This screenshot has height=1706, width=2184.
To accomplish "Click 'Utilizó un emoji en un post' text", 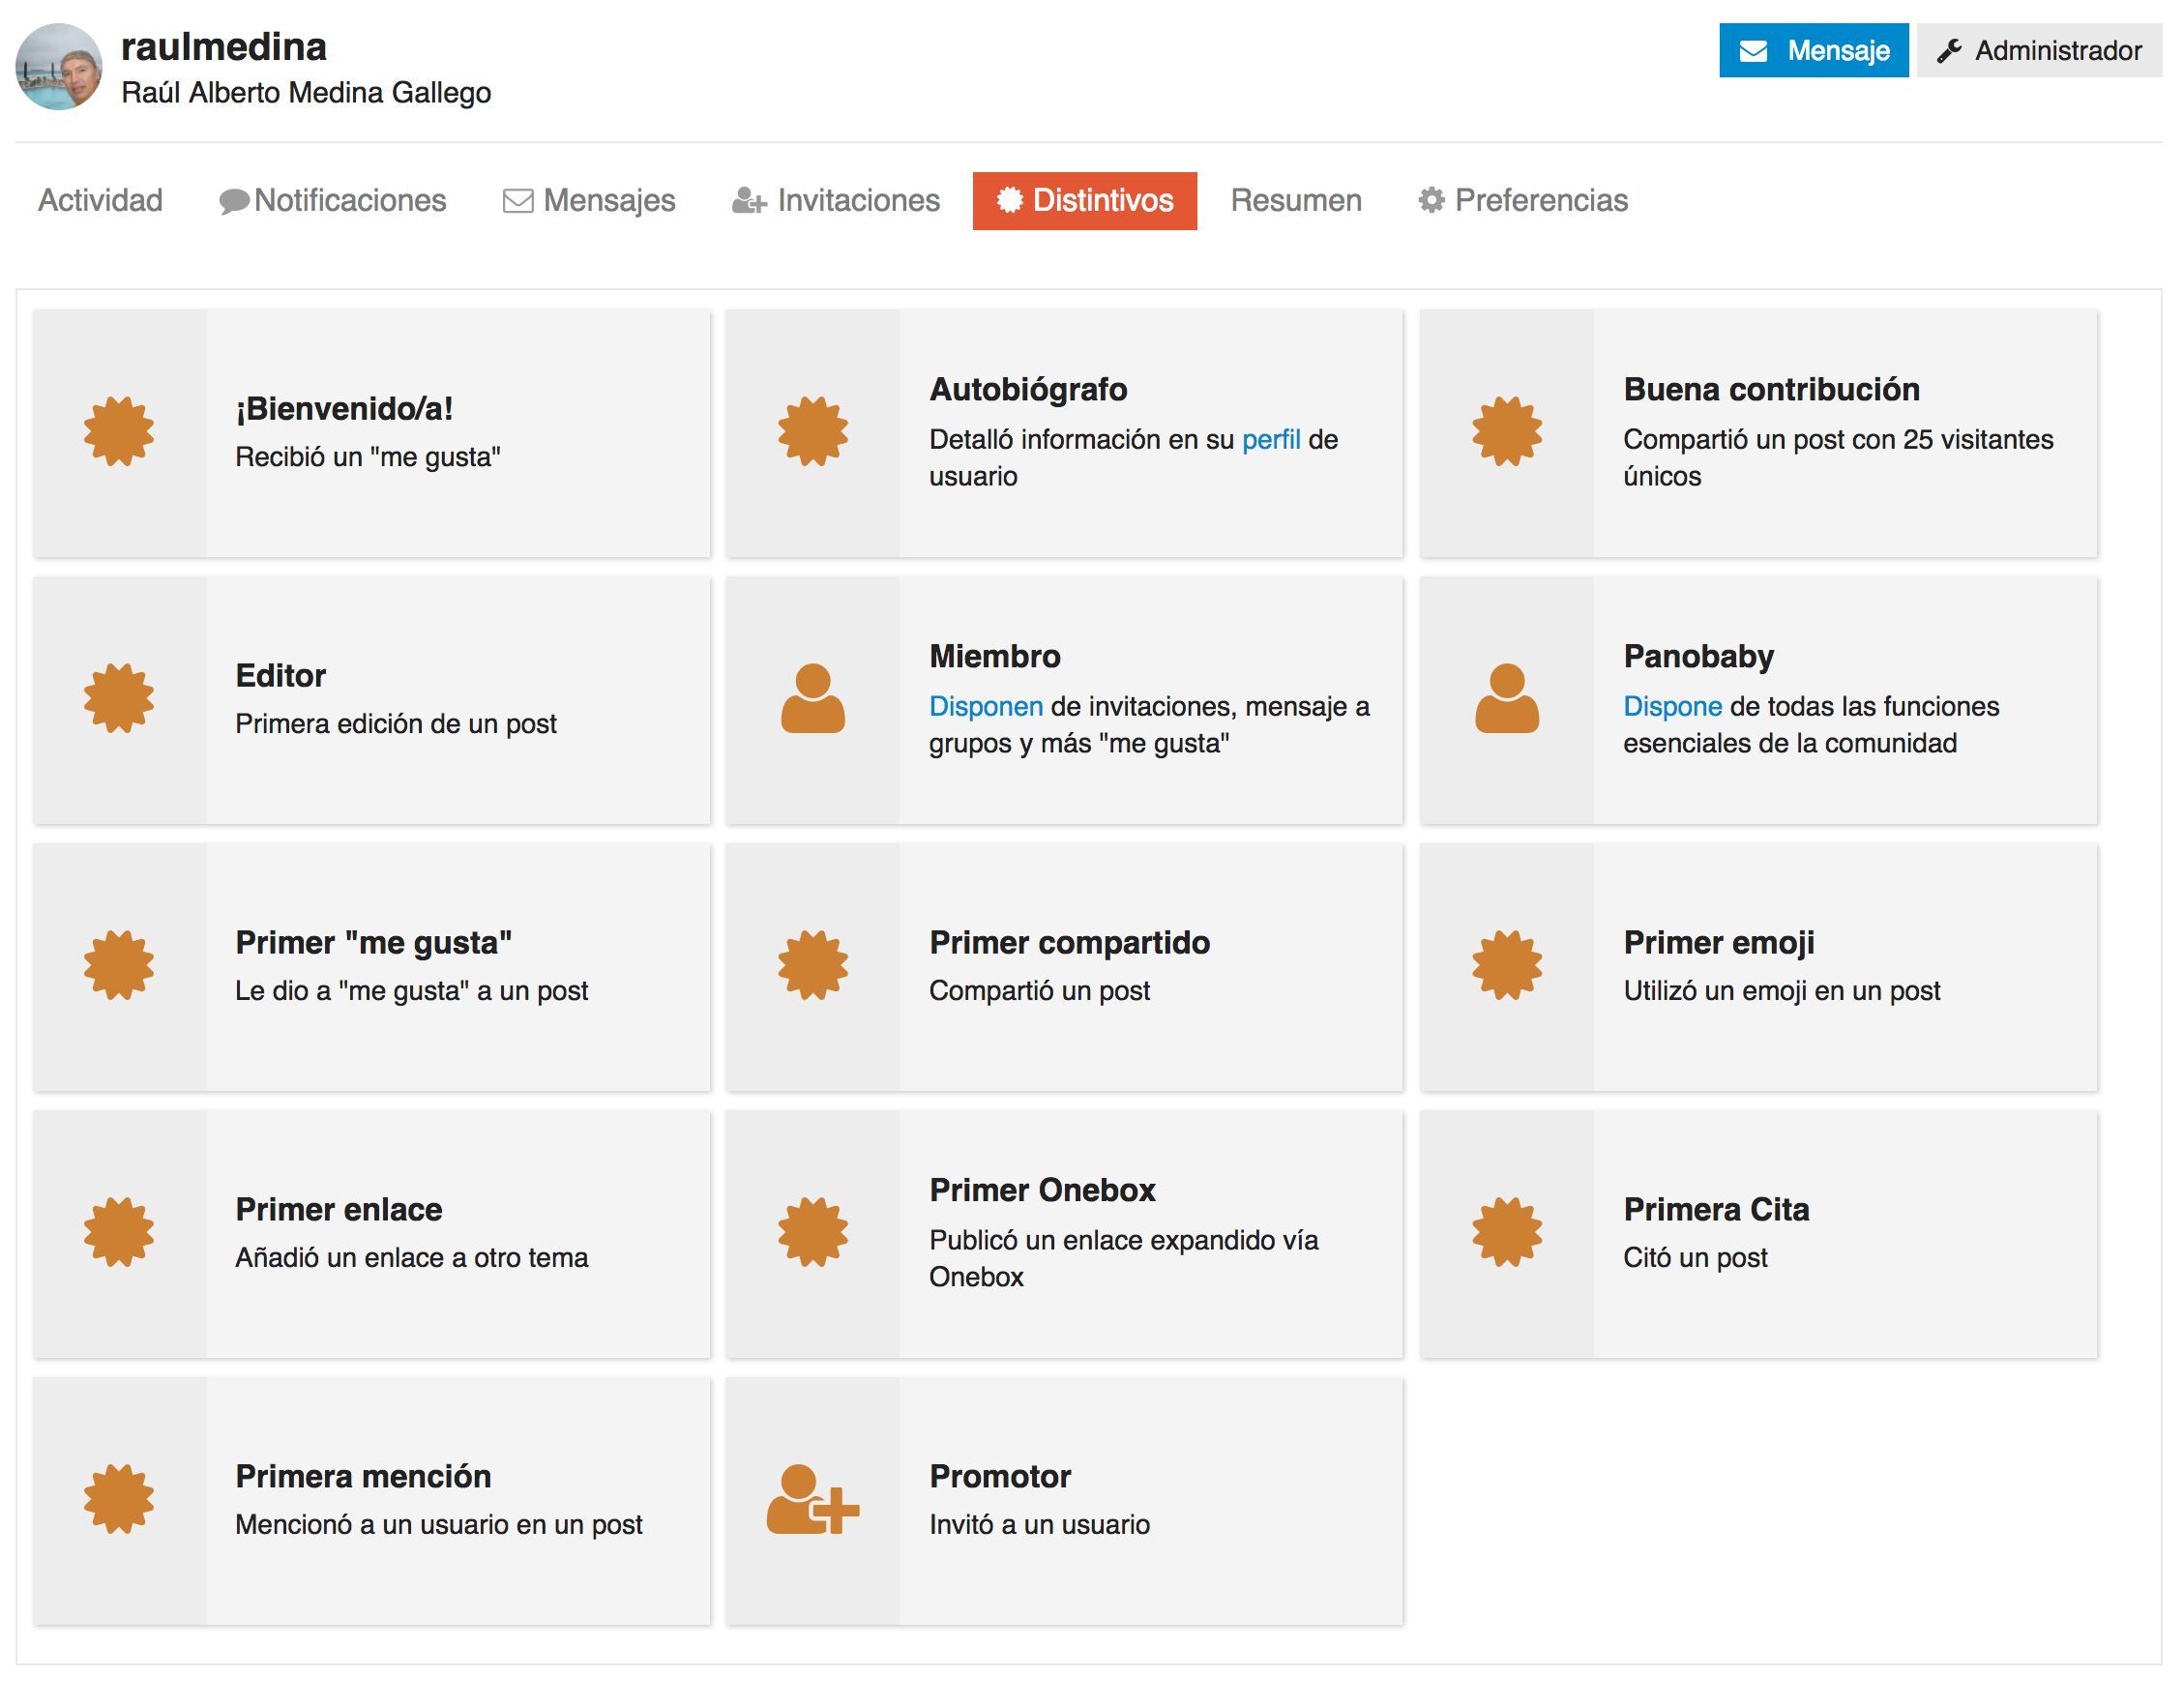I will click(x=1782, y=990).
